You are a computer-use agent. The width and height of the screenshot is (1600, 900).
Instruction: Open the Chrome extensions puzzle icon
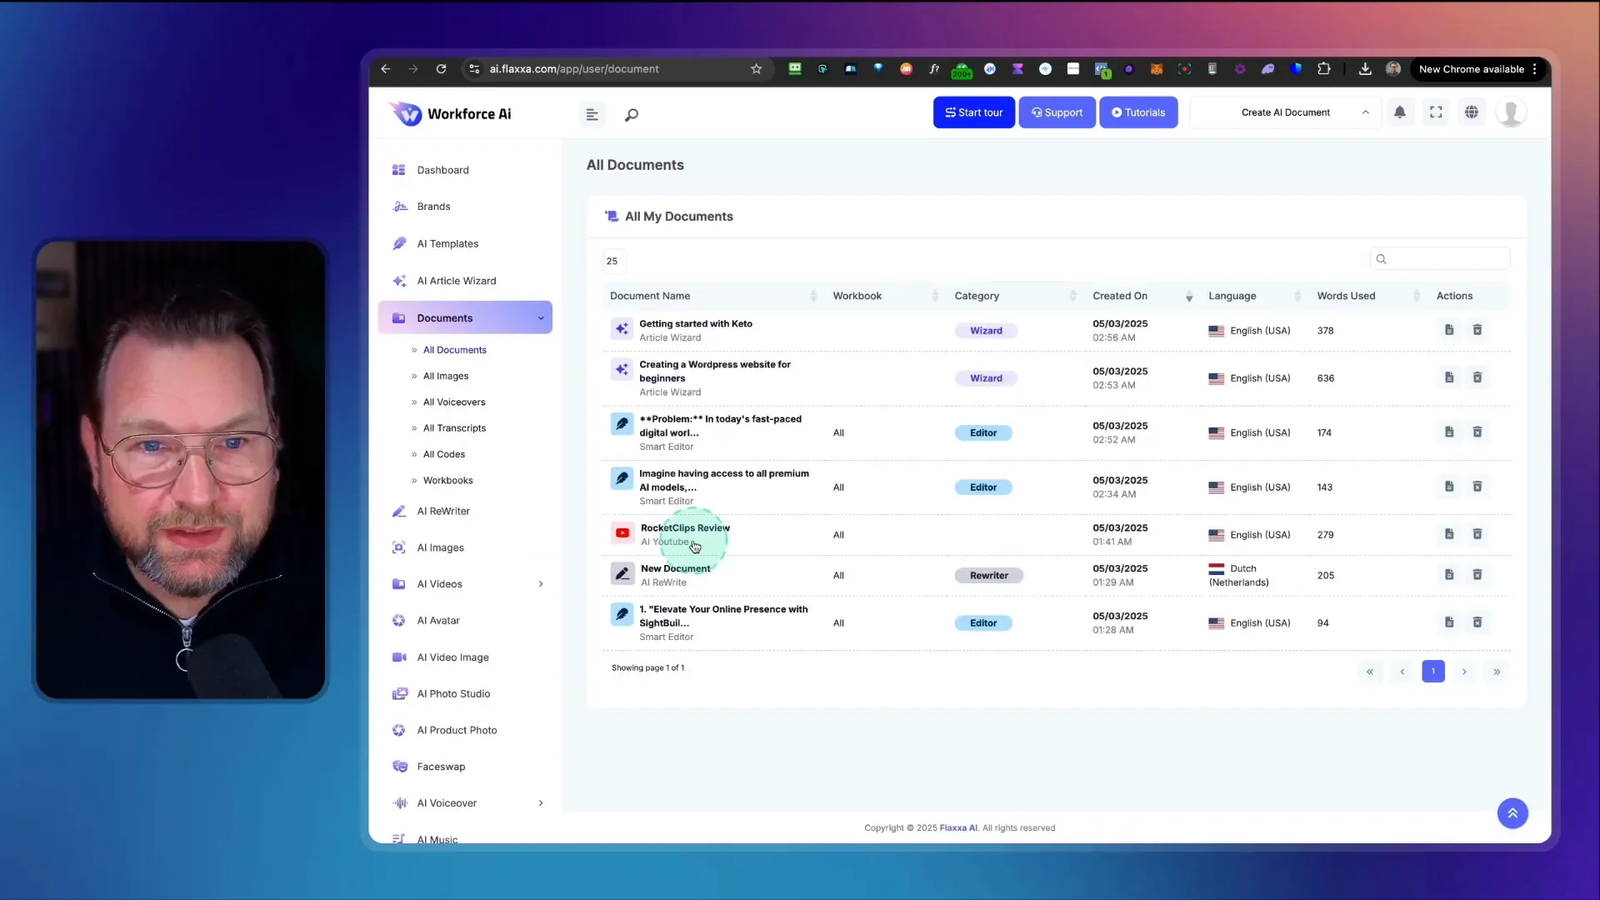point(1324,69)
